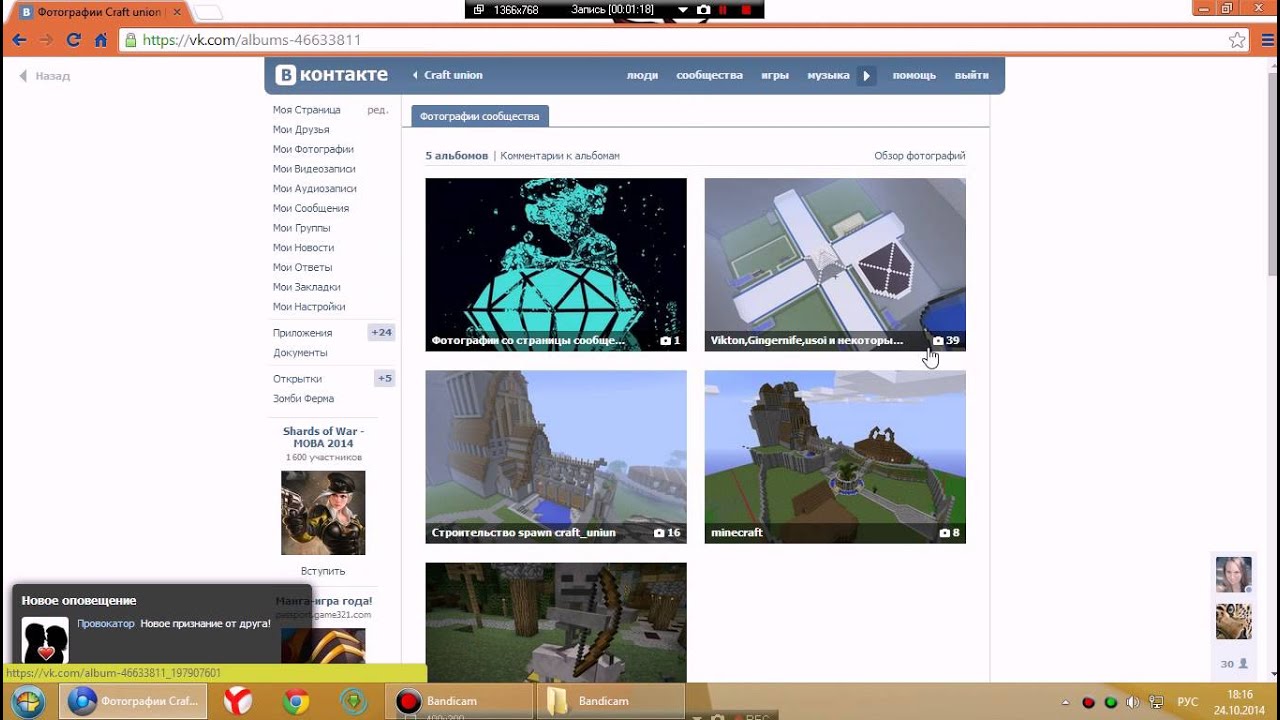This screenshot has width=1280, height=720.
Task: Open Строительство spawn craft_uniun album
Action: (556, 456)
